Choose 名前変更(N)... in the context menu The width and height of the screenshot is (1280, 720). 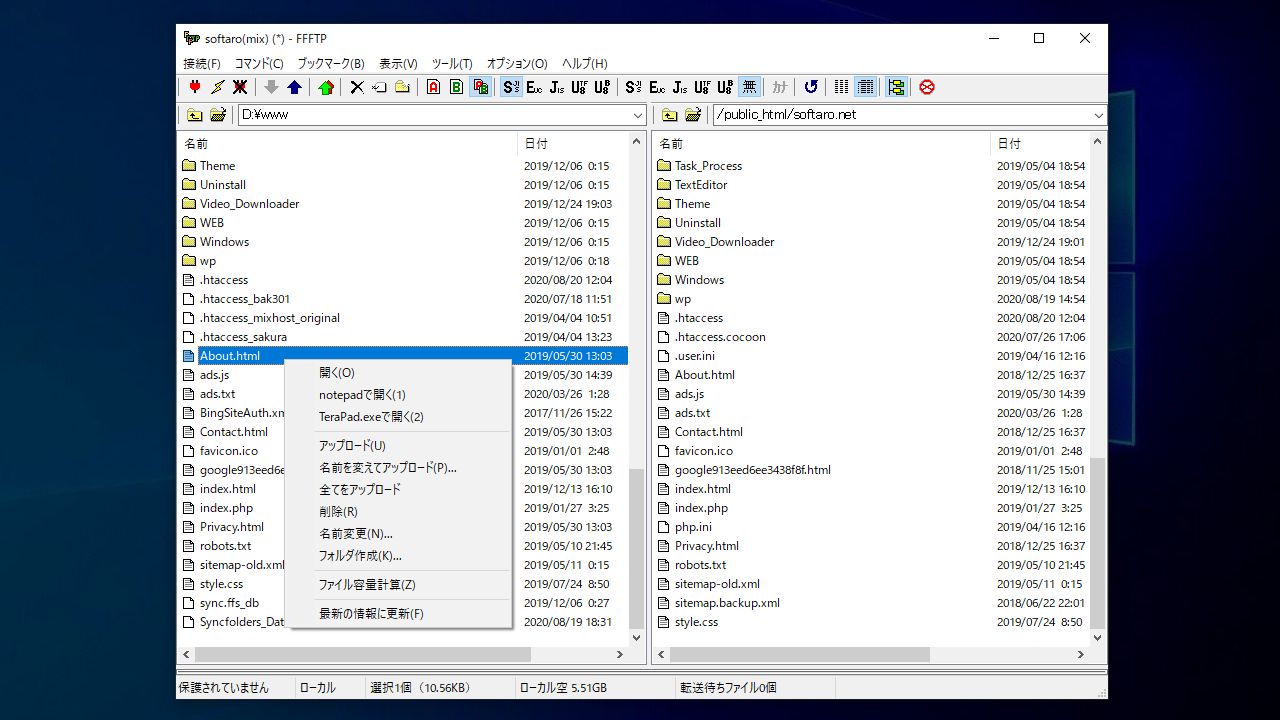pos(398,534)
